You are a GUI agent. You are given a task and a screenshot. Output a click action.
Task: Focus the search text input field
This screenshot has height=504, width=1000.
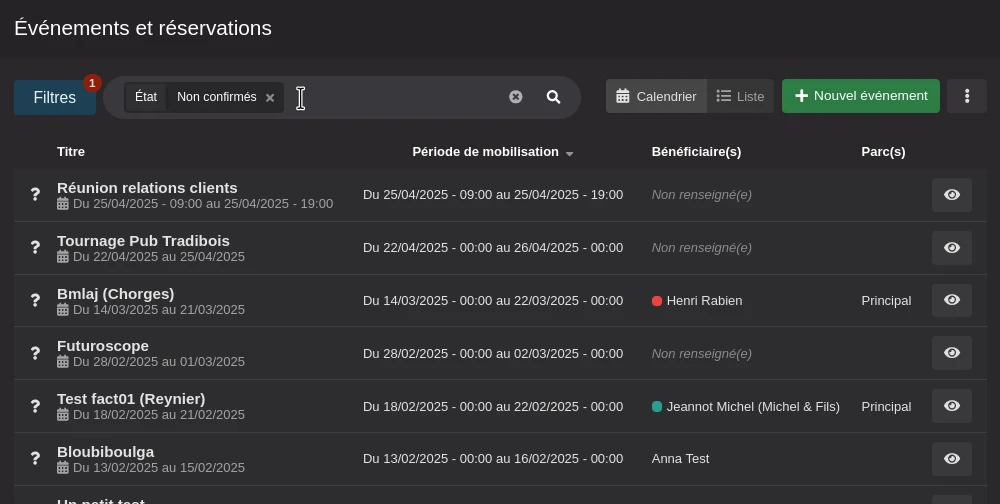click(x=400, y=97)
